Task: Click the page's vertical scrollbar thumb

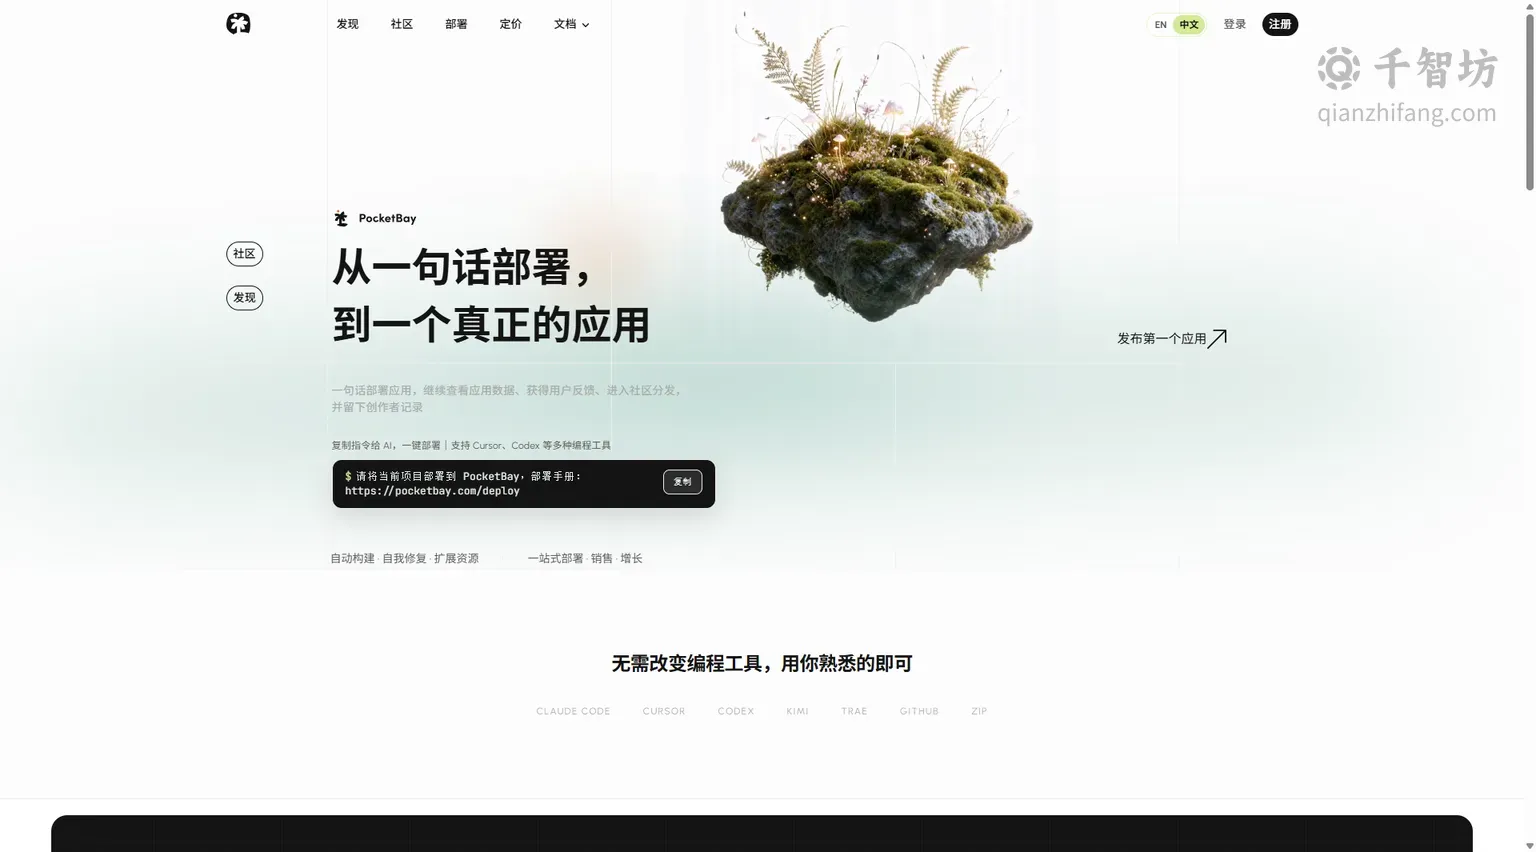Action: [x=1529, y=100]
